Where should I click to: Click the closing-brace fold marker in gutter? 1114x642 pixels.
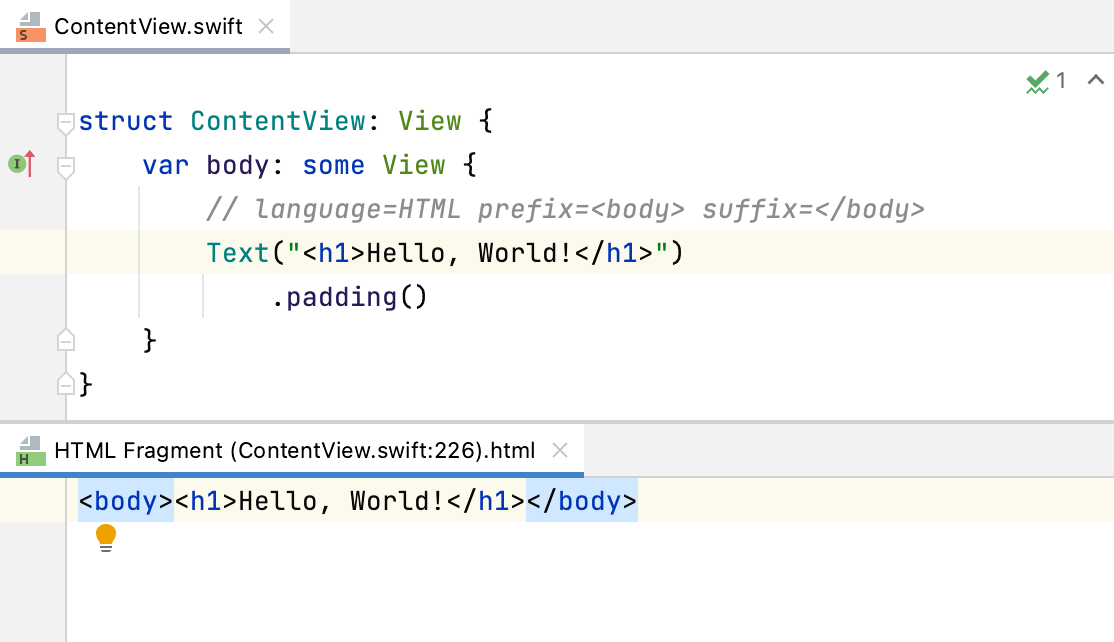66,383
